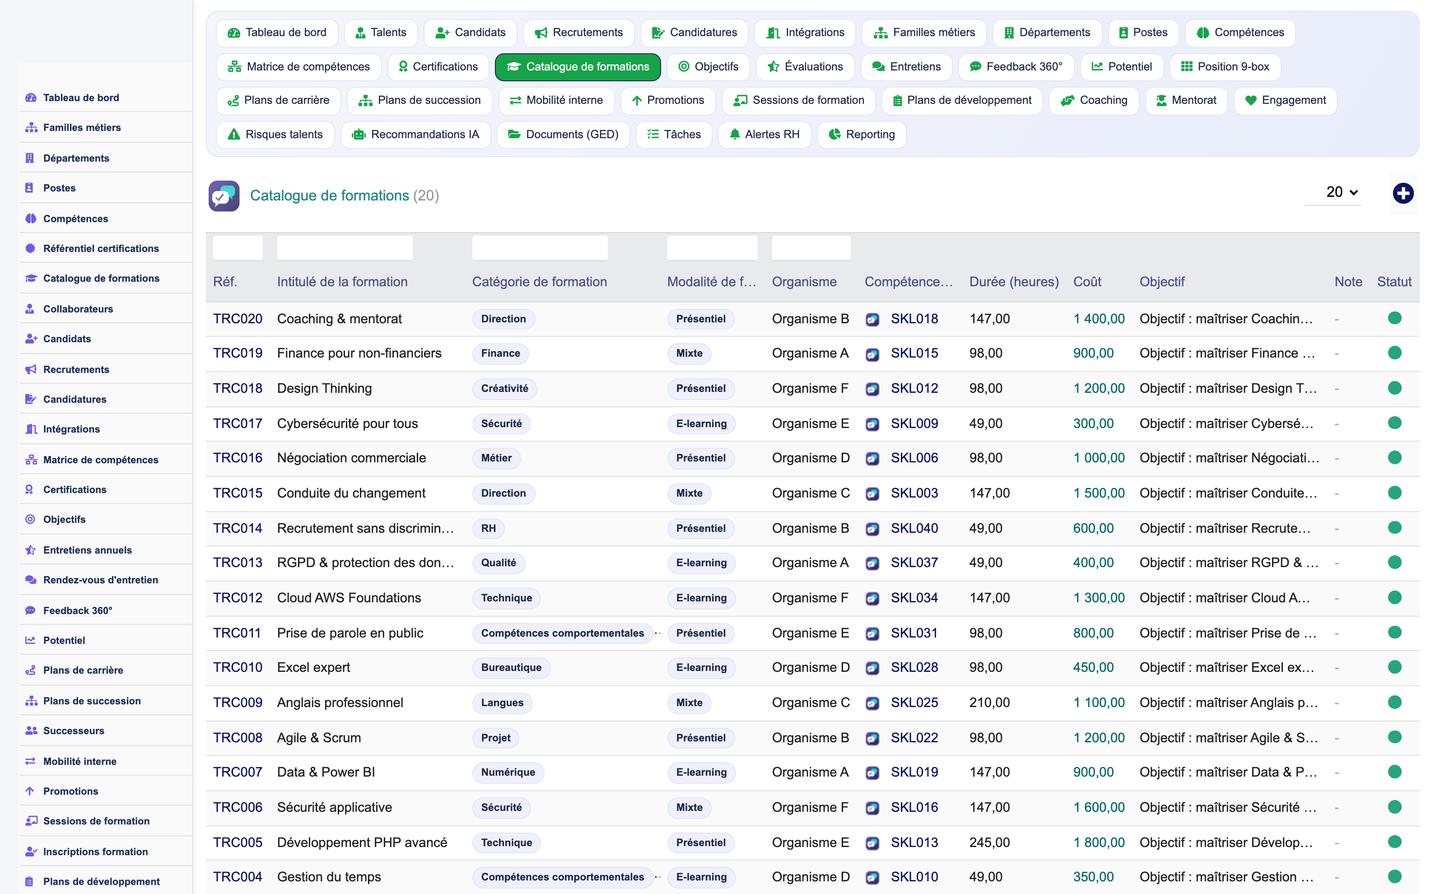The image size is (1445, 894).
Task: Click the Compétences sidebar brain icon
Action: click(x=30, y=218)
